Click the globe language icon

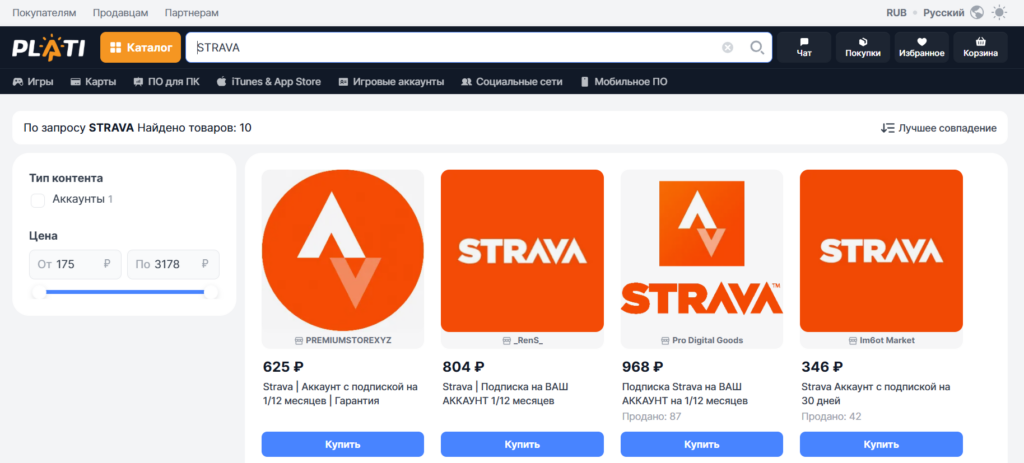point(977,12)
